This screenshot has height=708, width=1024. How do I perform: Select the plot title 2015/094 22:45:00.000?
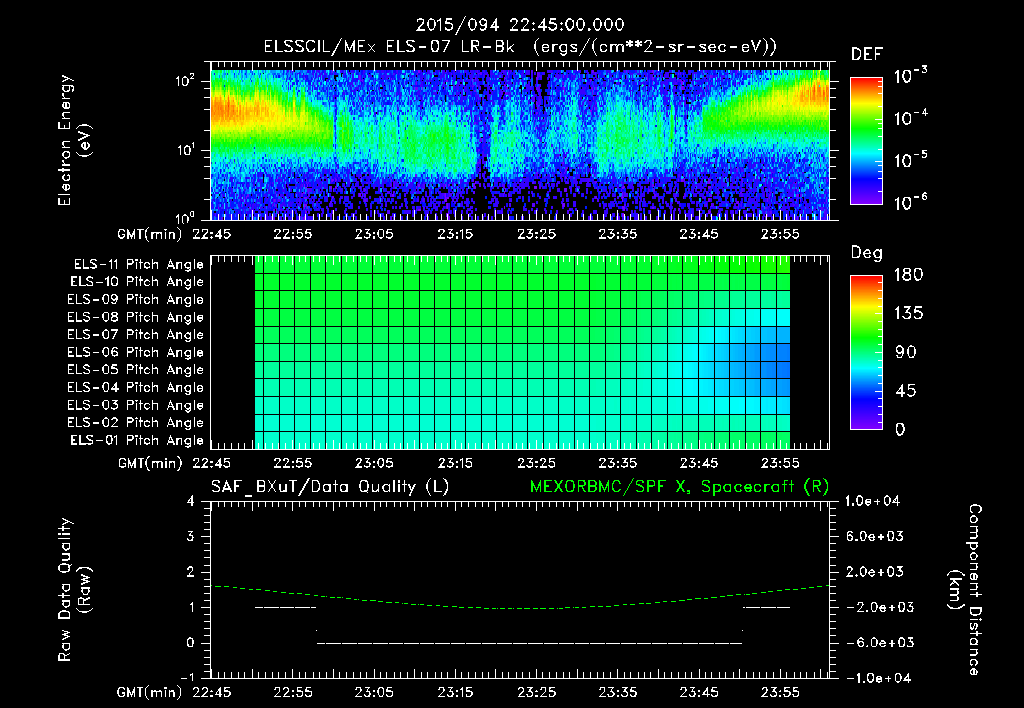(520, 25)
